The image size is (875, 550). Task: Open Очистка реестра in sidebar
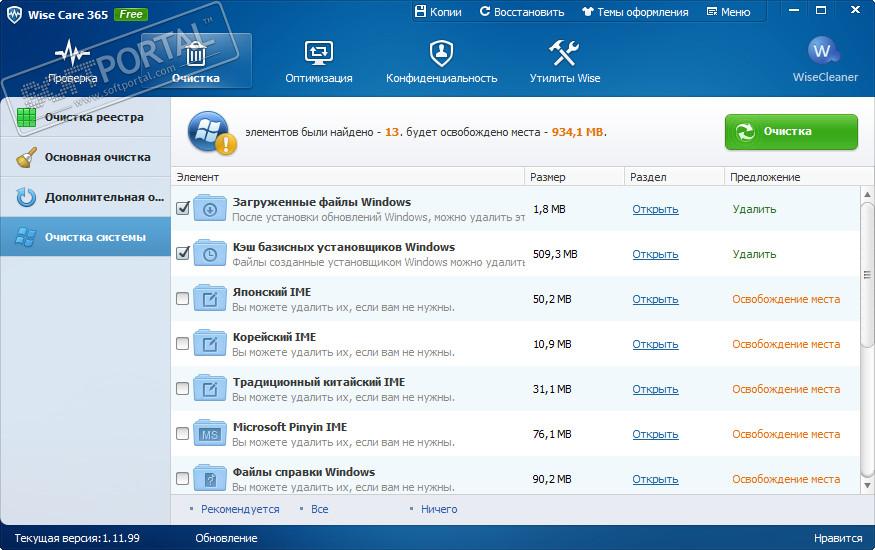click(x=85, y=117)
